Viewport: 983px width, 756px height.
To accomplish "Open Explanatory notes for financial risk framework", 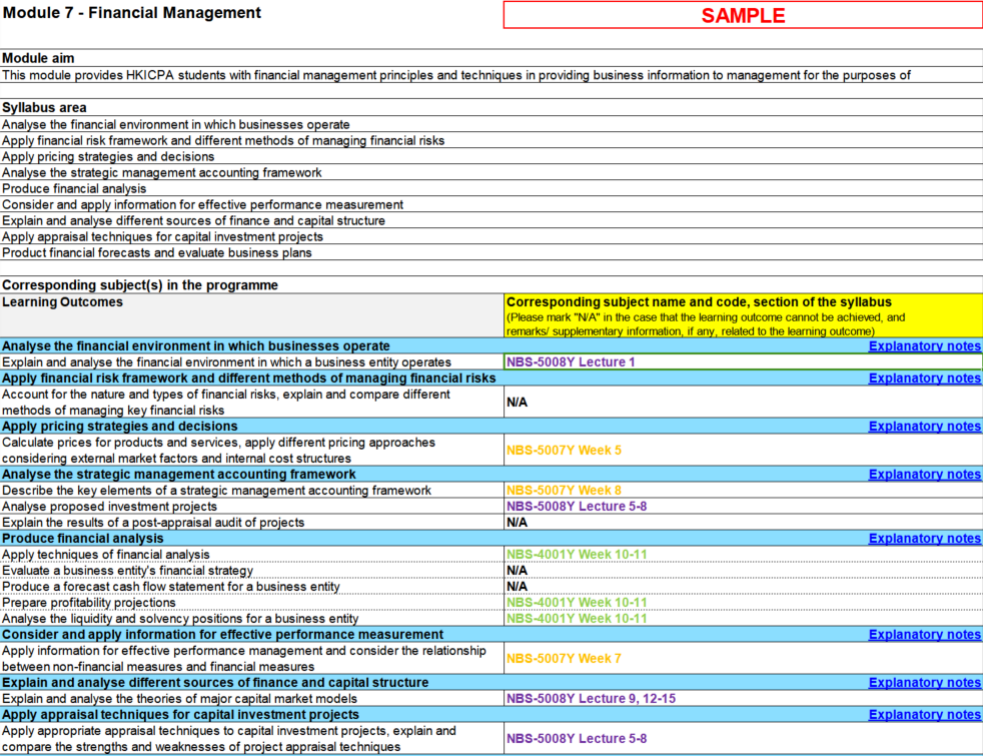I will point(924,378).
